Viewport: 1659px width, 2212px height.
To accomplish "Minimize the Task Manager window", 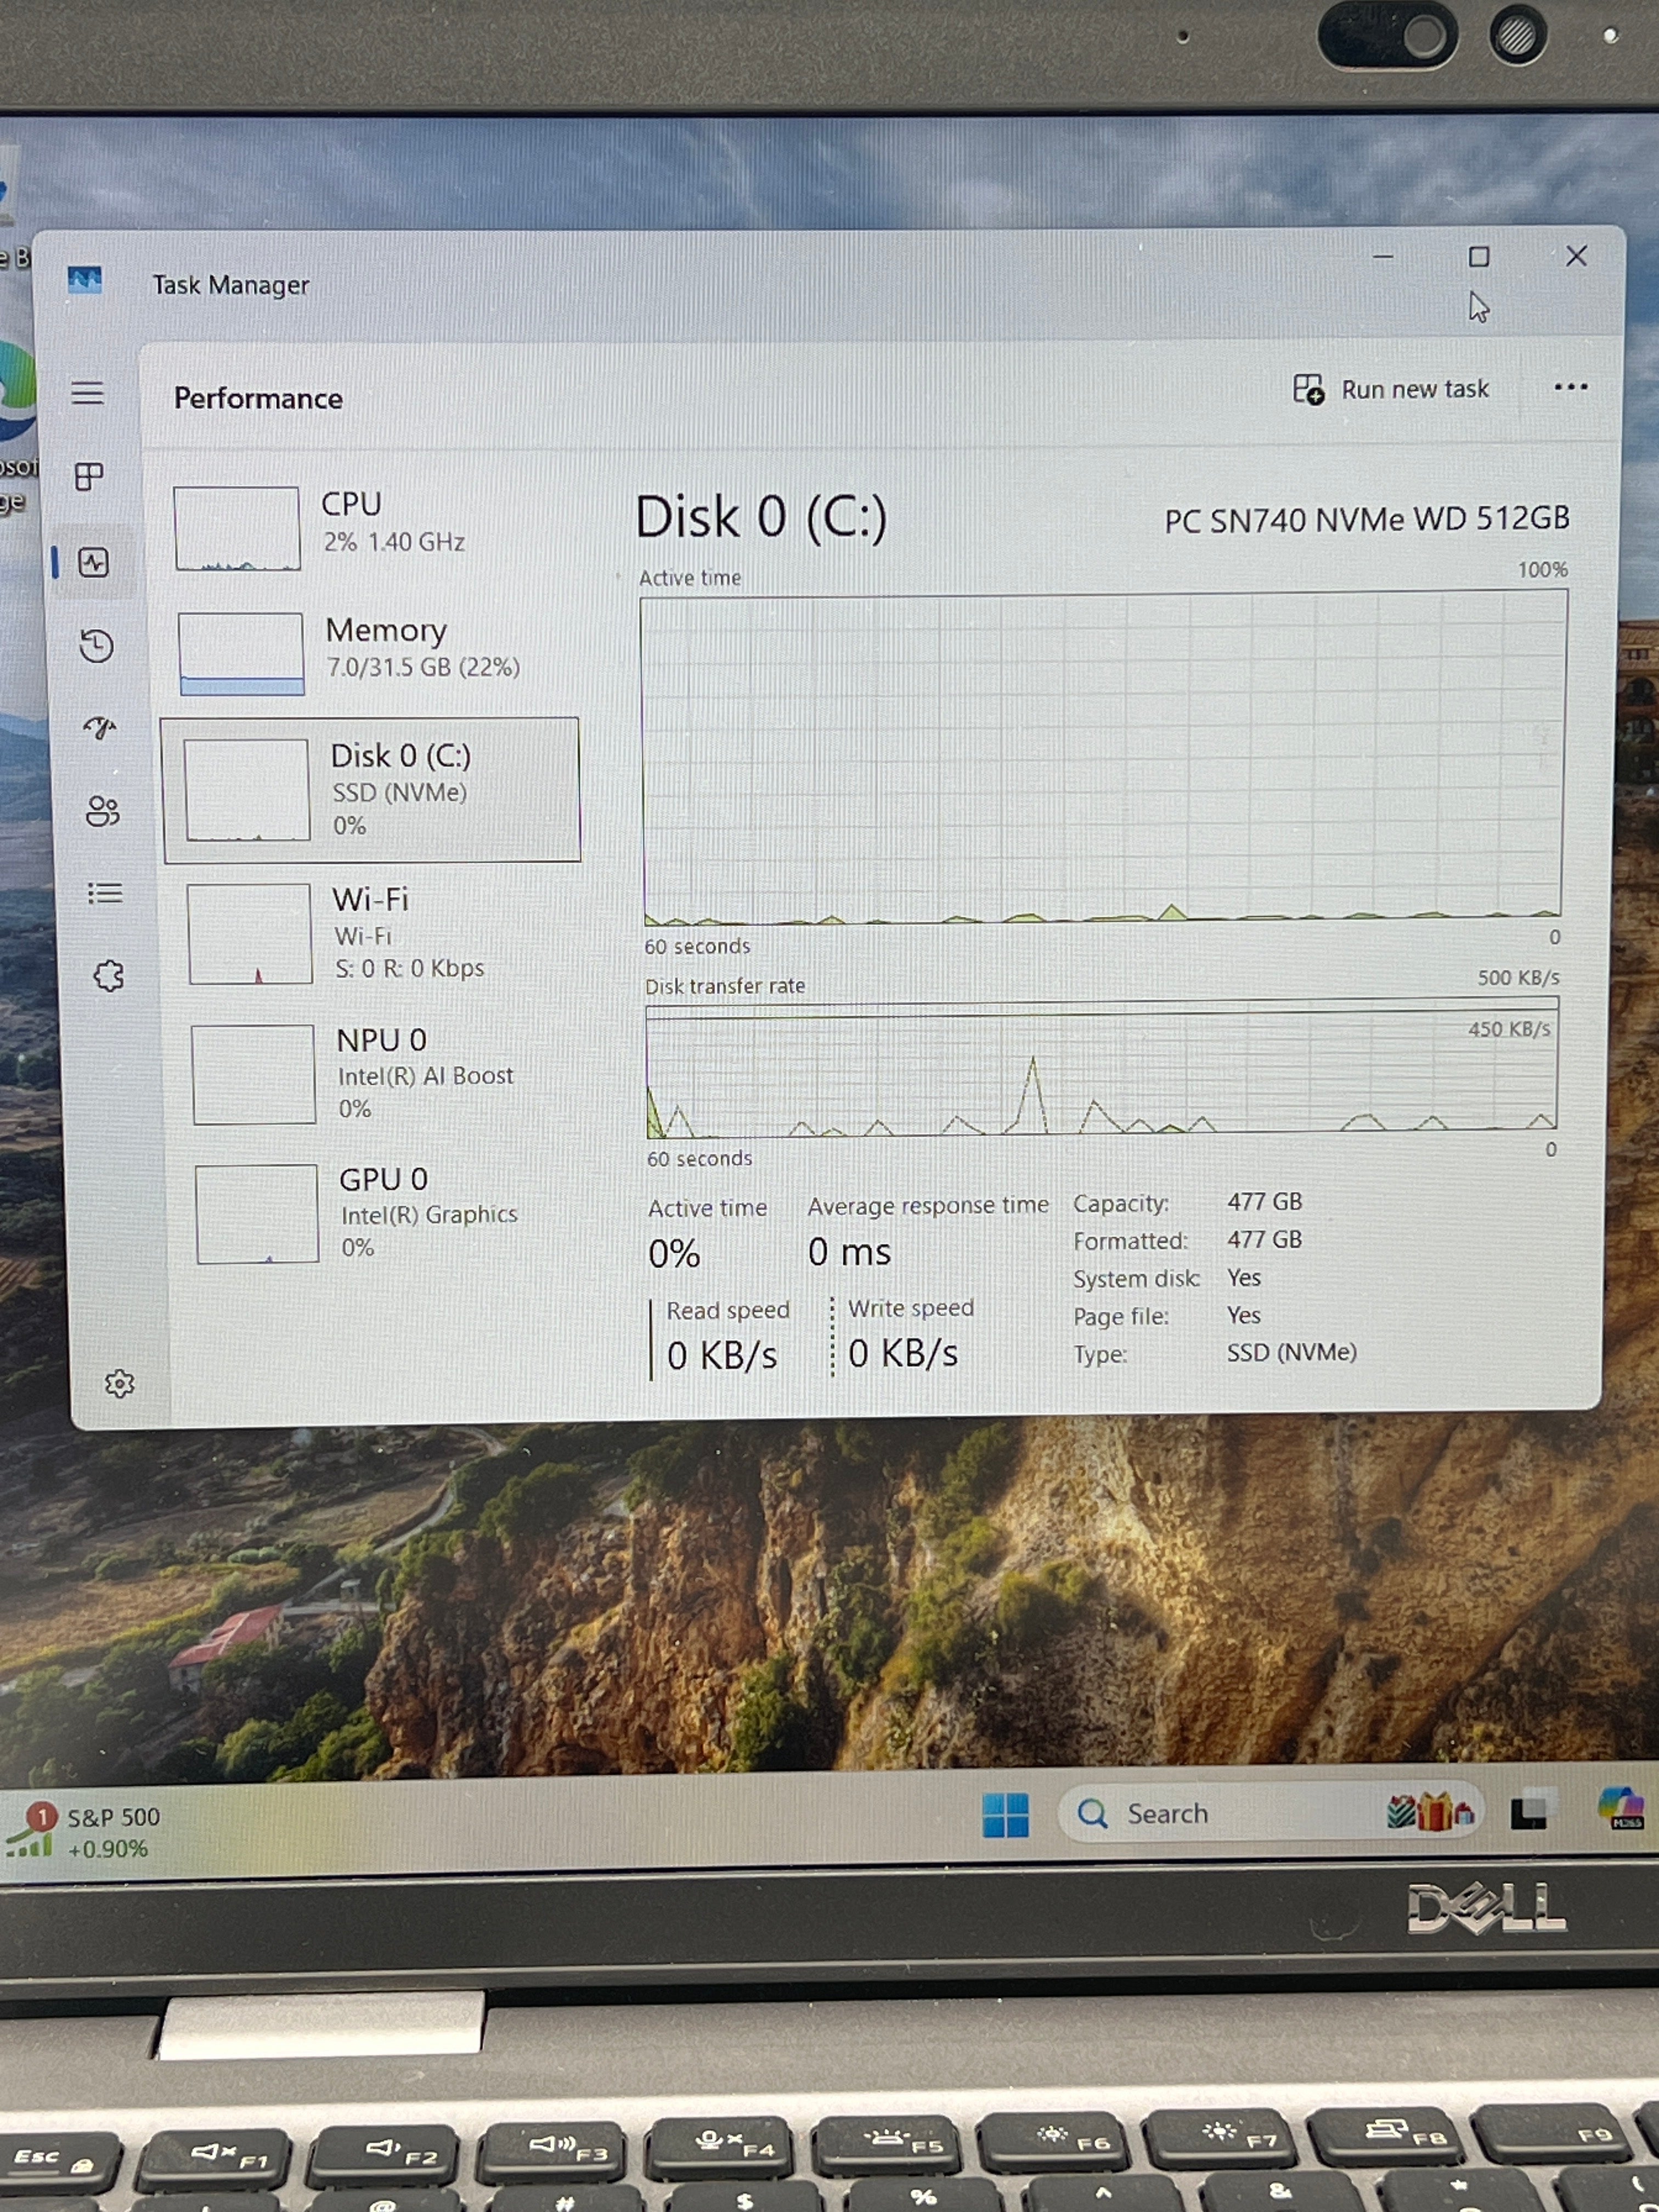I will coord(1383,257).
